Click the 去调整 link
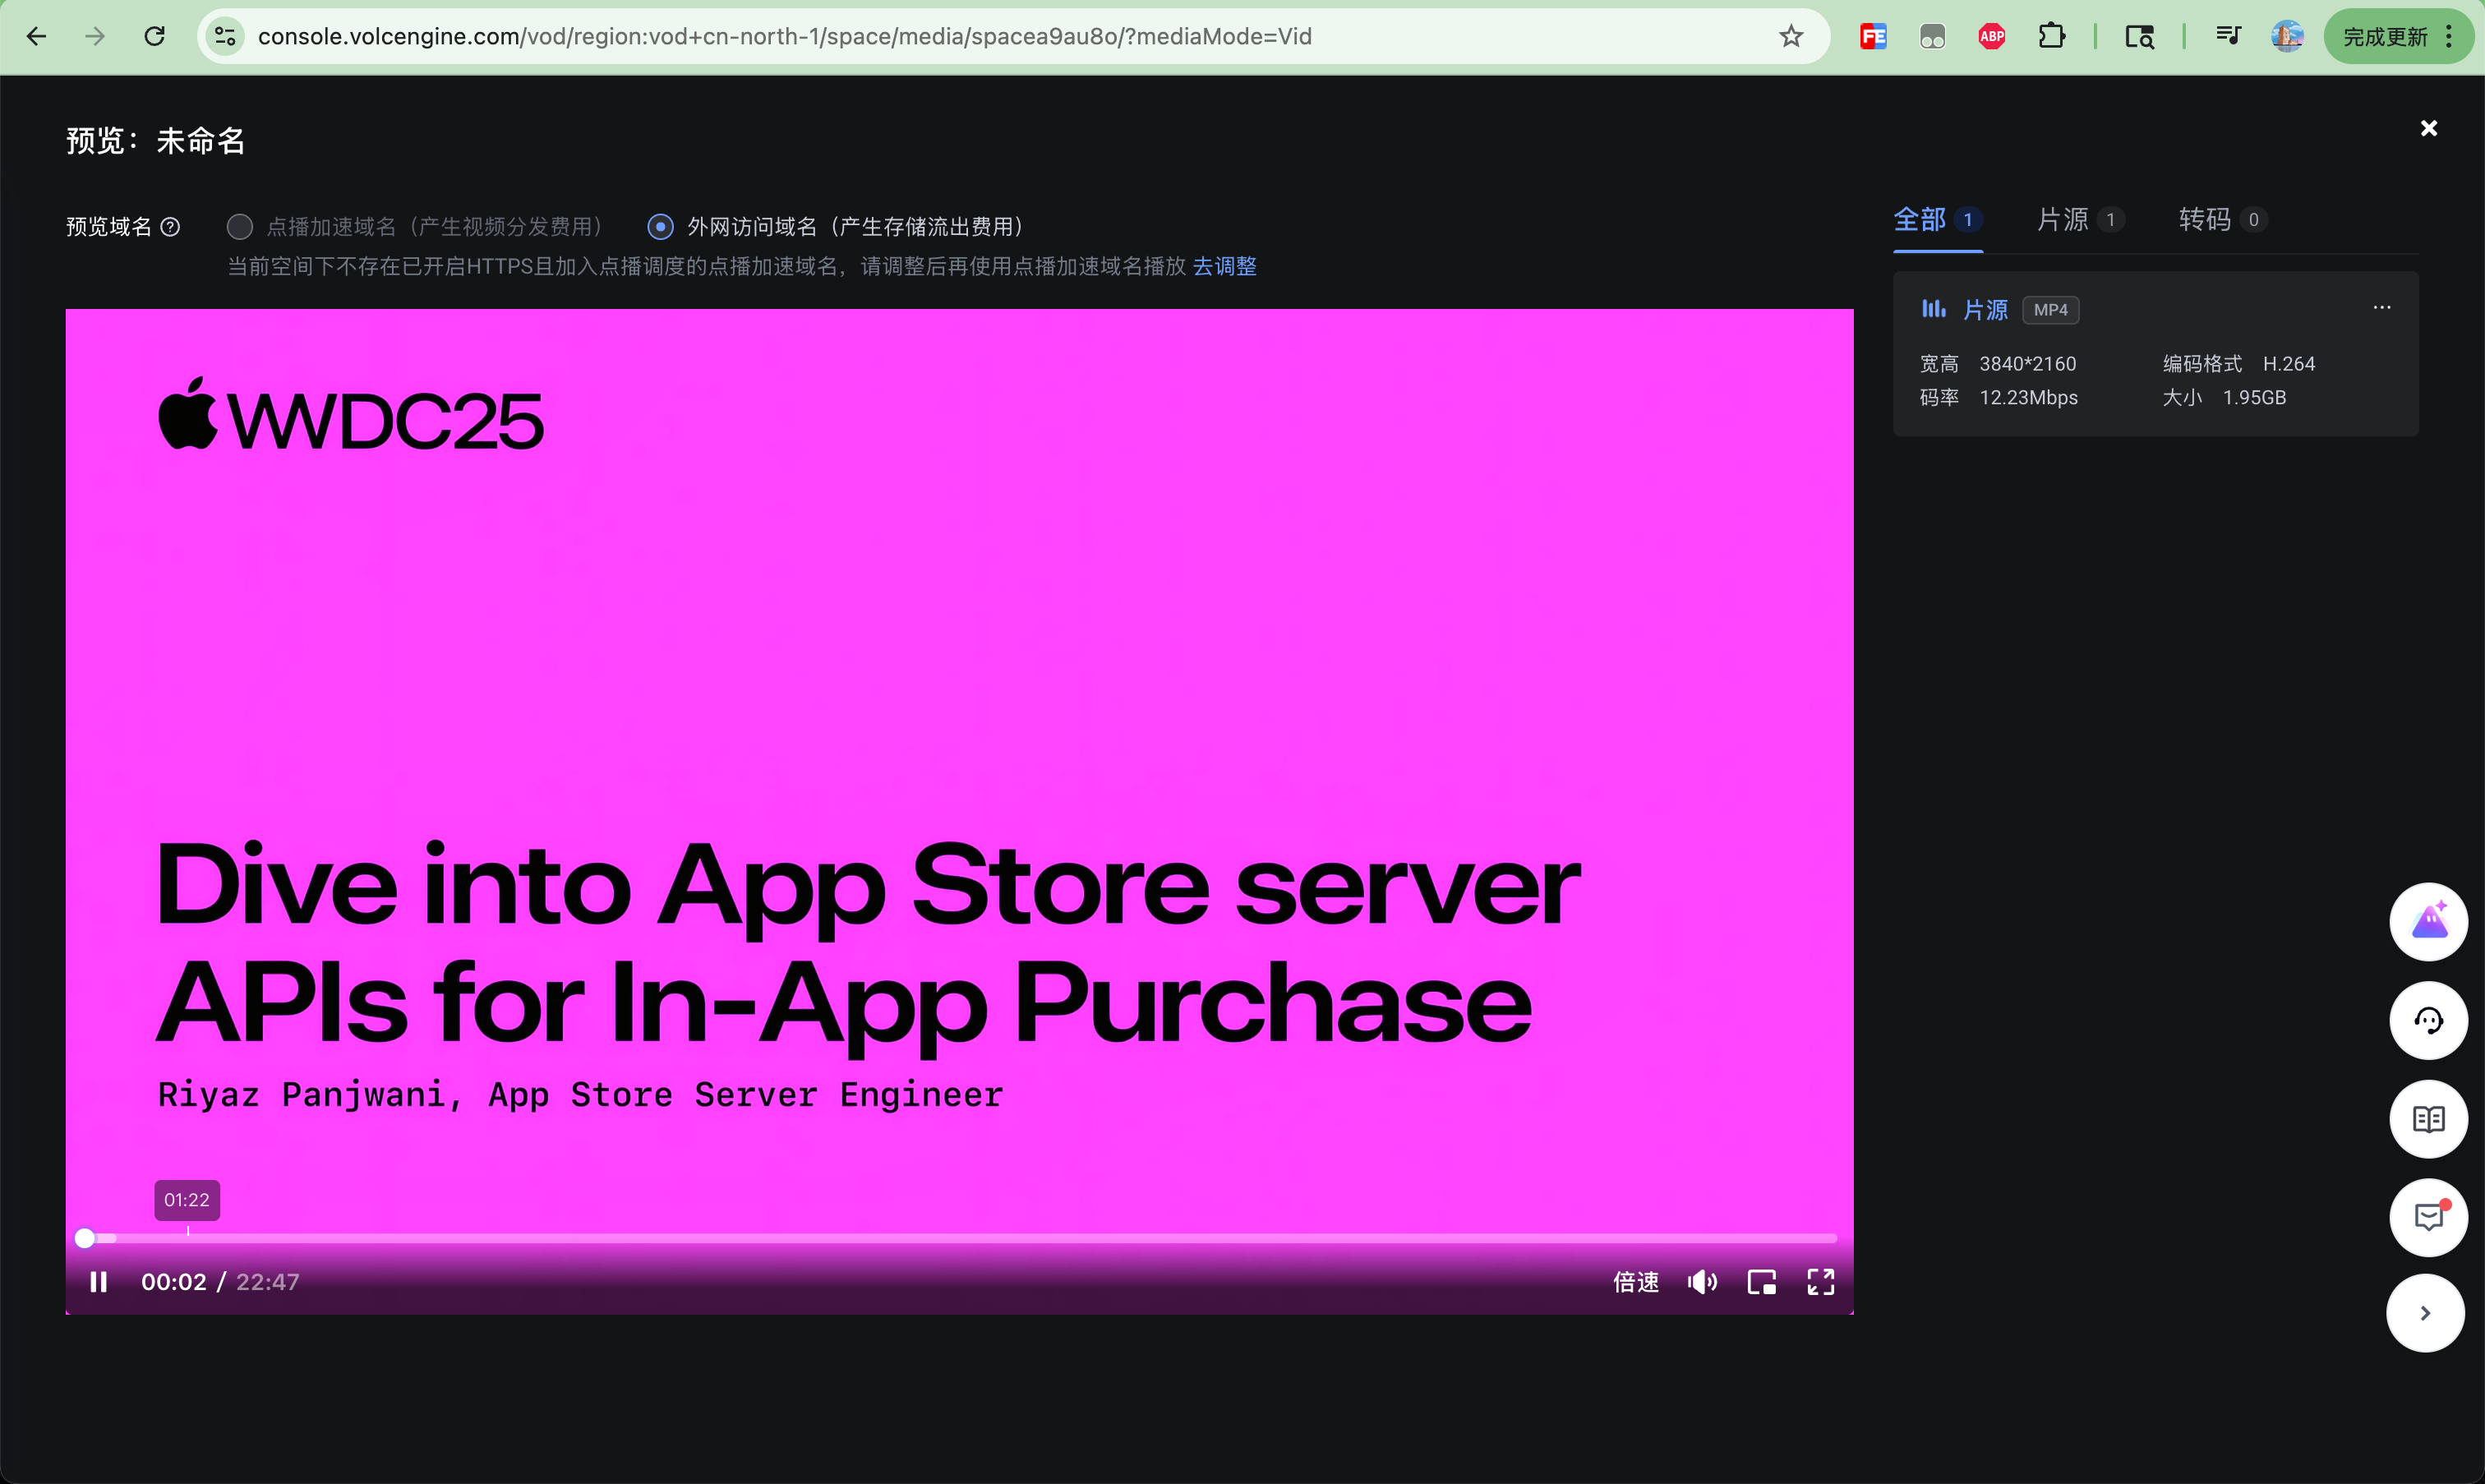 tap(1224, 266)
